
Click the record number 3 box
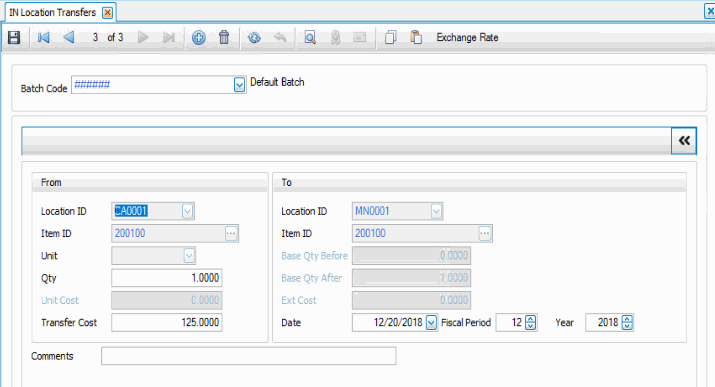95,37
